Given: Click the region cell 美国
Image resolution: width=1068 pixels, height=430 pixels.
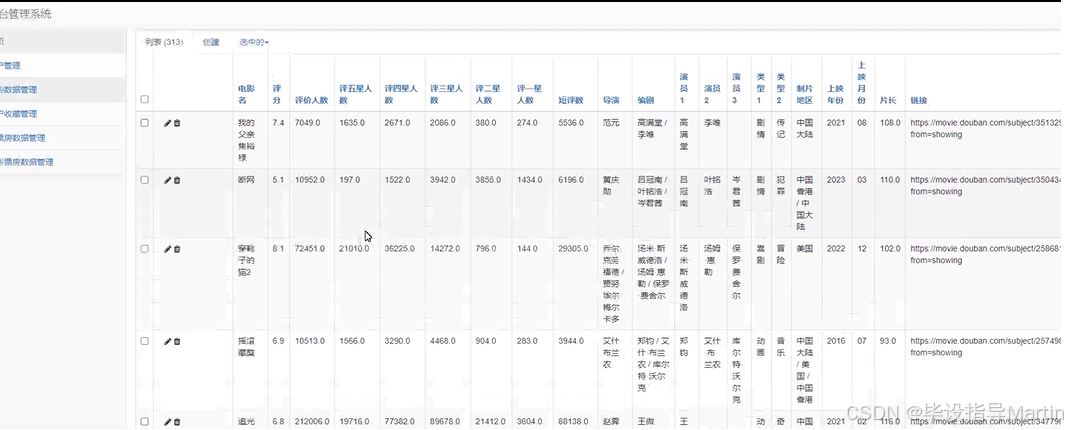Looking at the screenshot, I should click(x=804, y=249).
